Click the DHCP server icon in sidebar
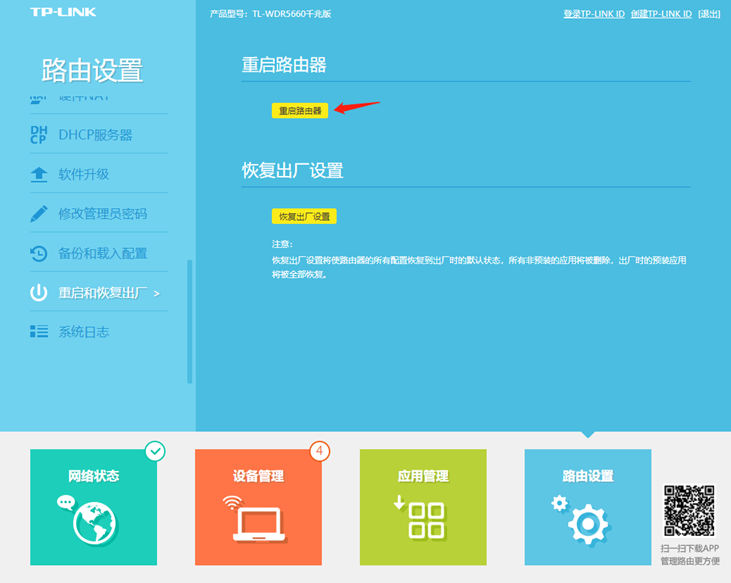This screenshot has height=583, width=731. tap(39, 135)
